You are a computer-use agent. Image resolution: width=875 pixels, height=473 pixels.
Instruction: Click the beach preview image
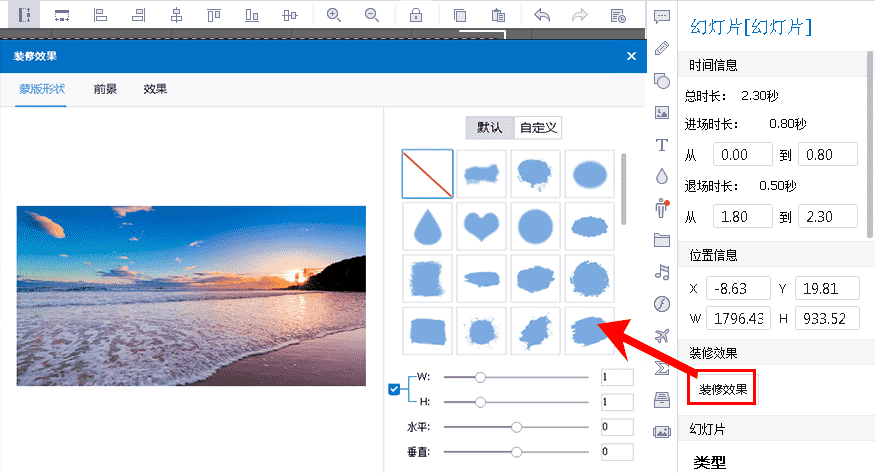191,296
